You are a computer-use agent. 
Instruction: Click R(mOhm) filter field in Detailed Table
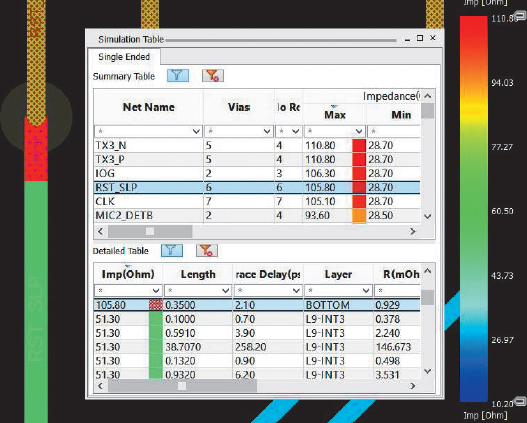pyautogui.click(x=398, y=290)
